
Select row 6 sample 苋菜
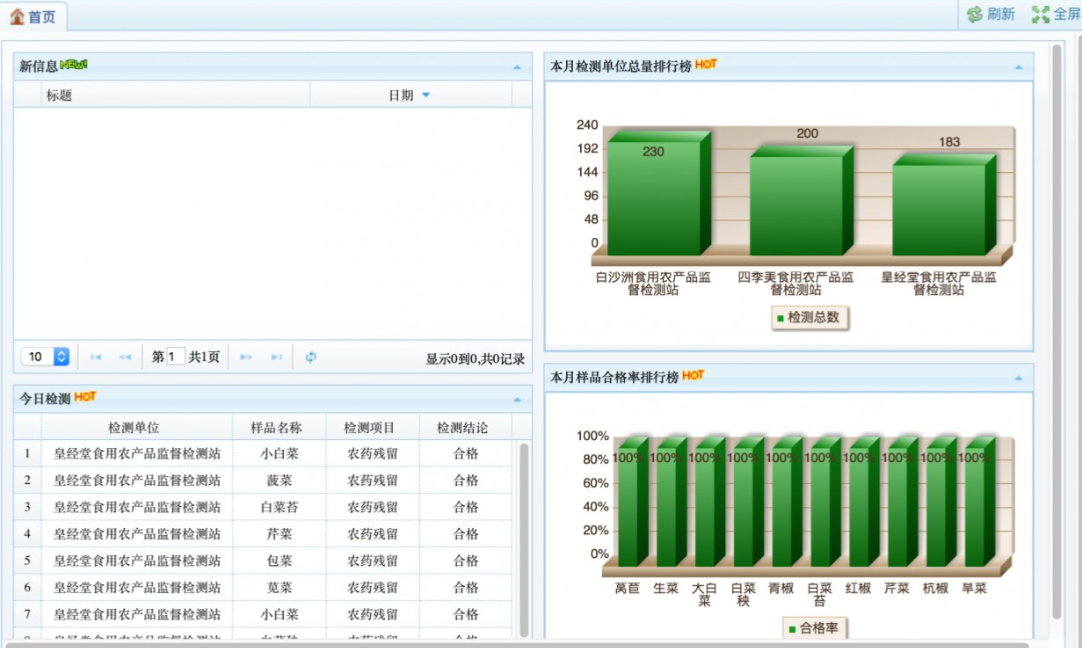pyautogui.click(x=279, y=588)
